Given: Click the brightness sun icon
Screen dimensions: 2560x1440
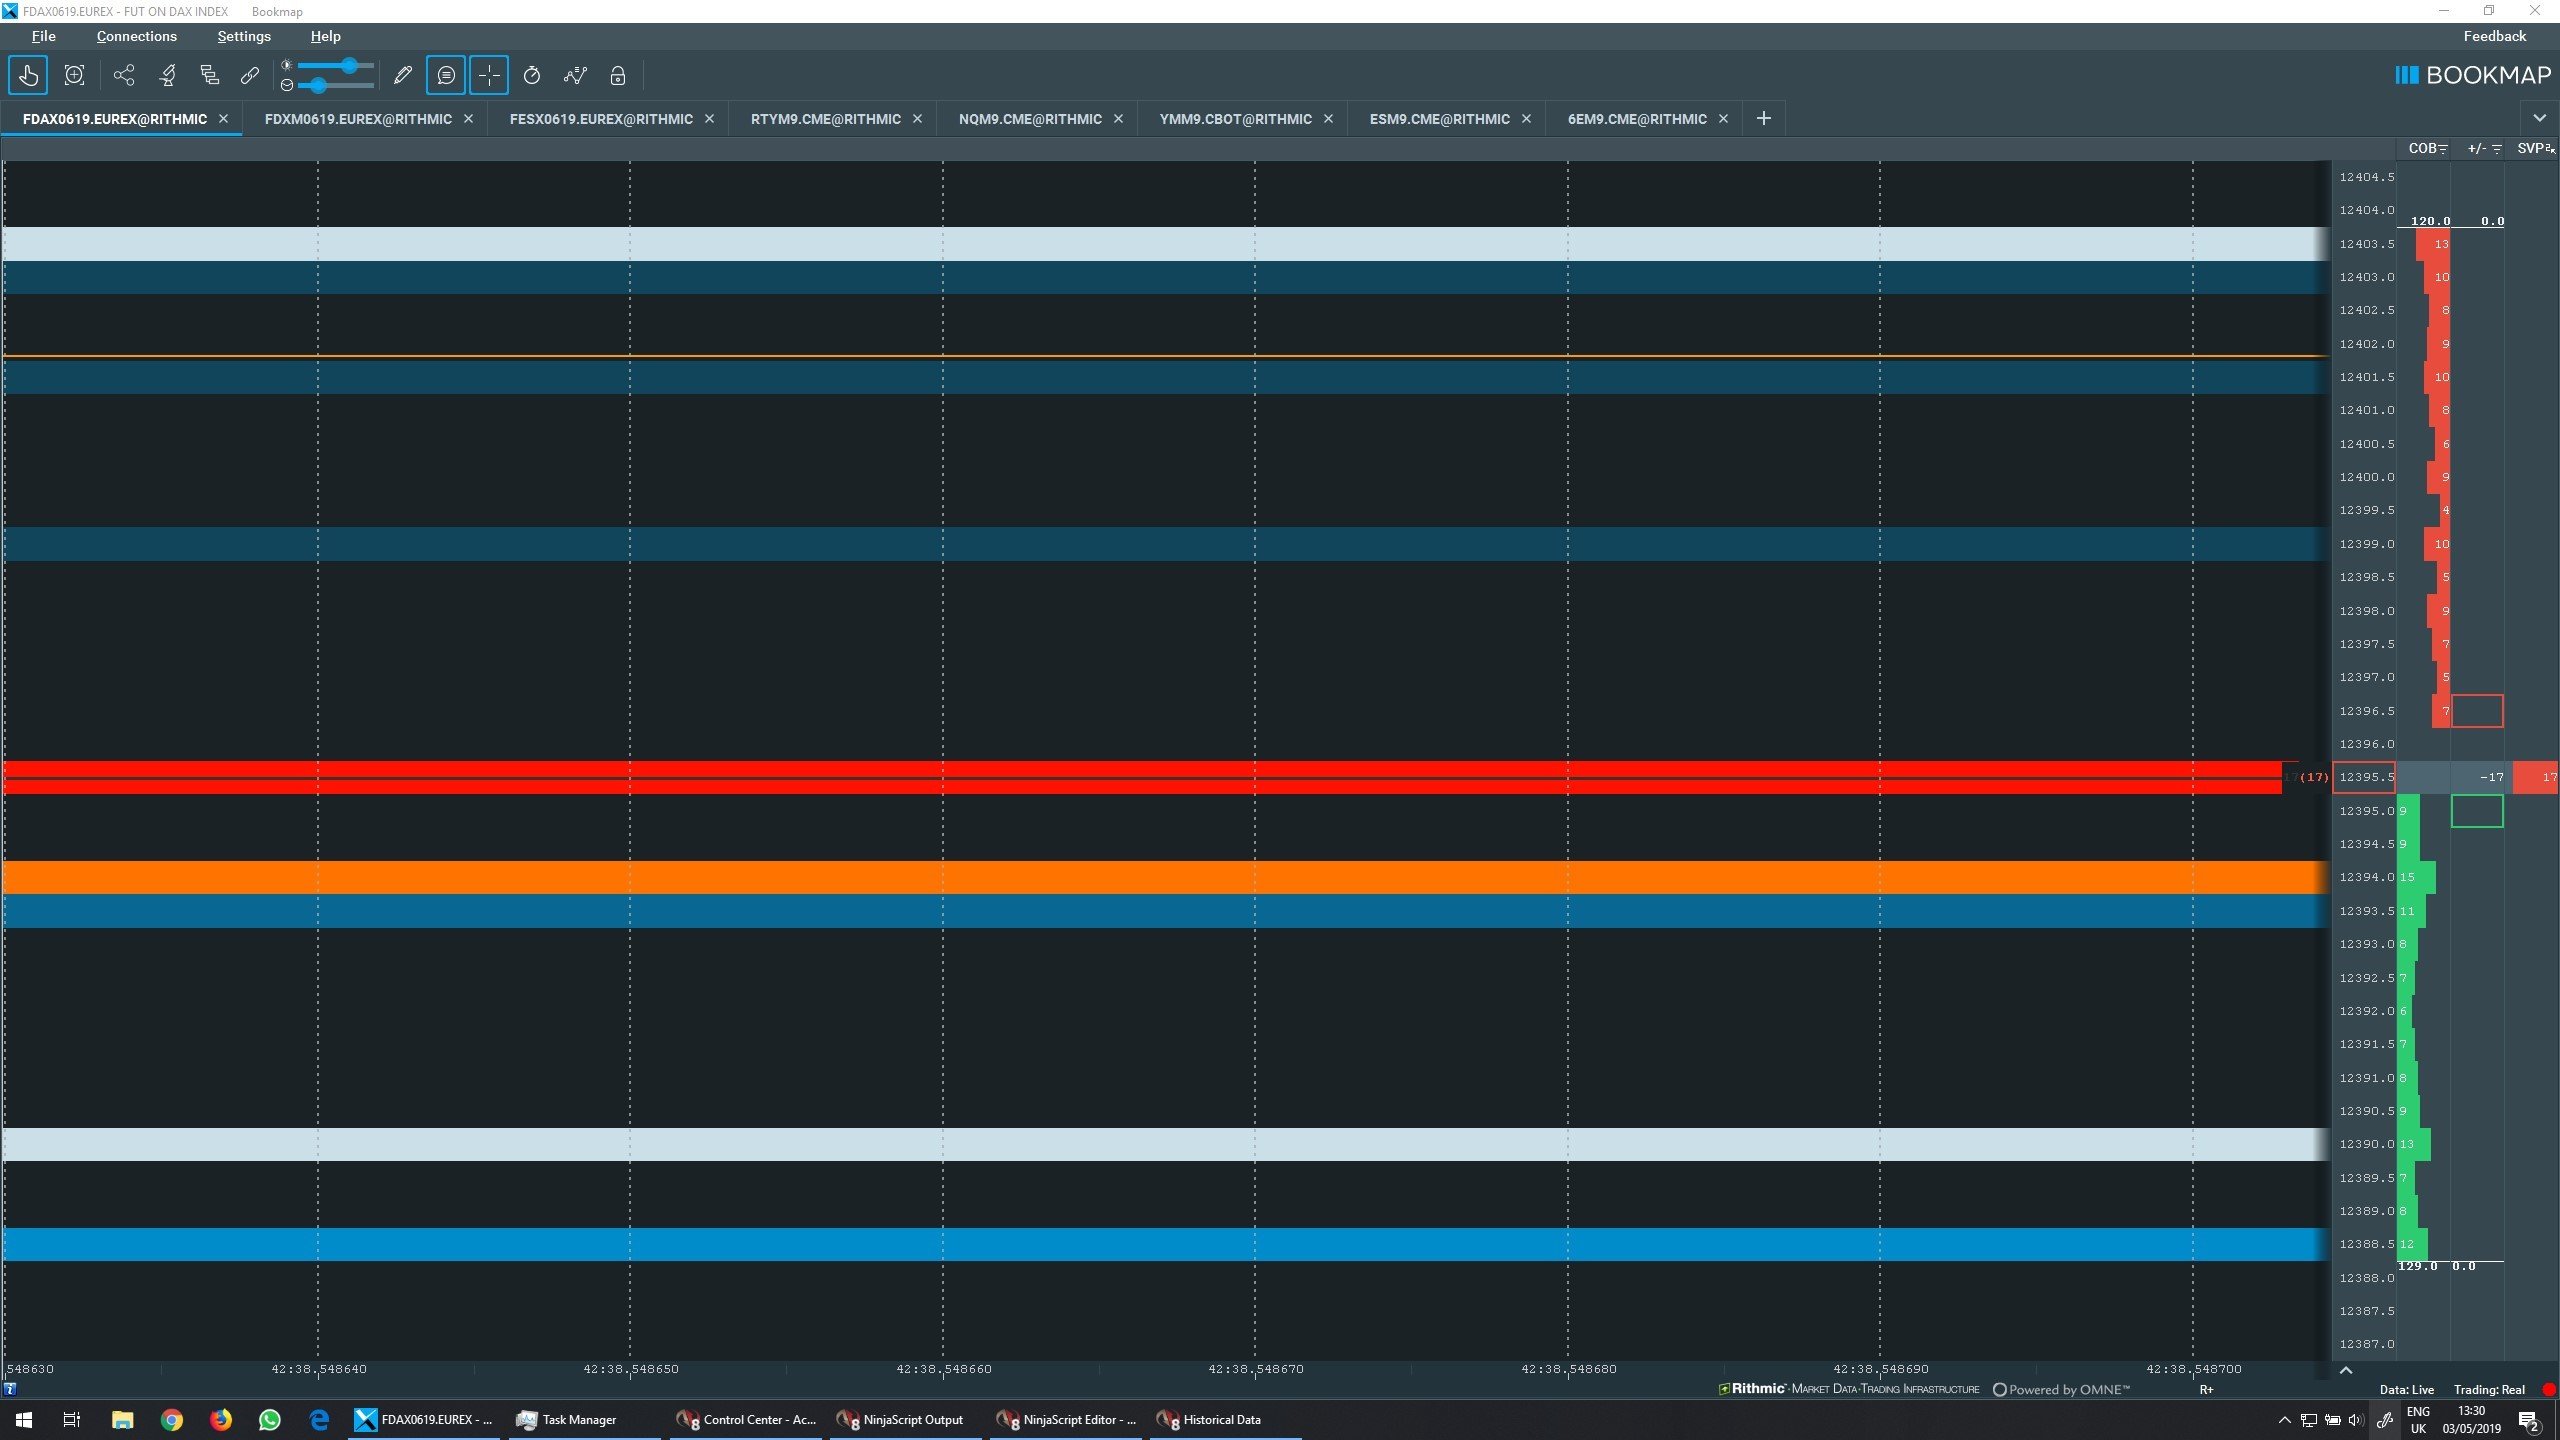Looking at the screenshot, I should pyautogui.click(x=287, y=65).
